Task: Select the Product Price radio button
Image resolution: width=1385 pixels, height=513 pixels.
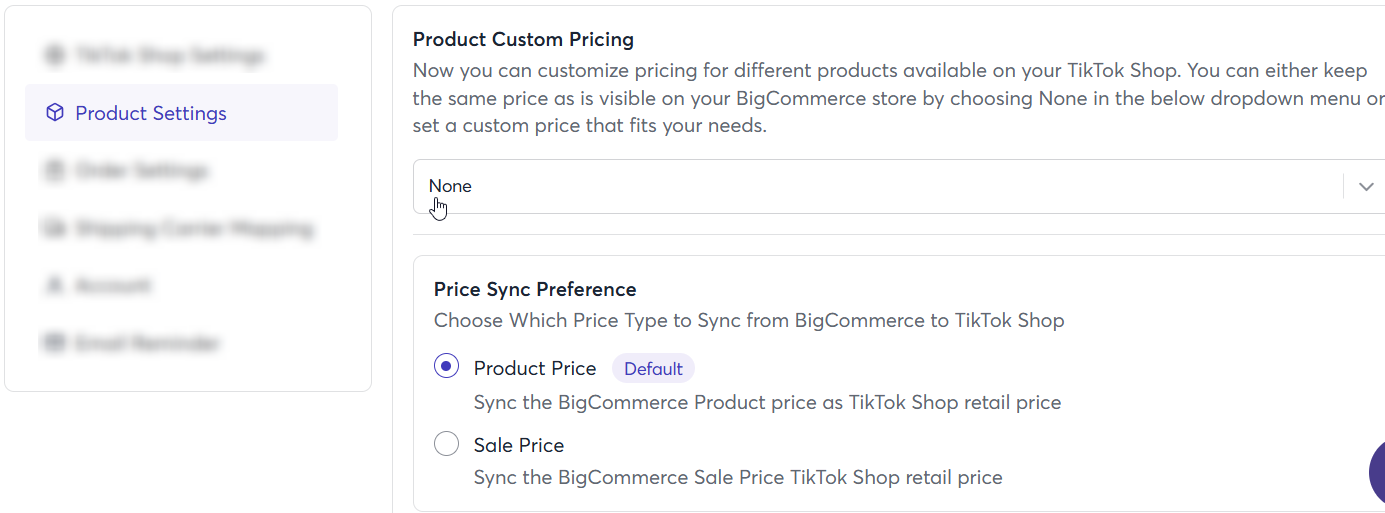Action: (x=446, y=367)
